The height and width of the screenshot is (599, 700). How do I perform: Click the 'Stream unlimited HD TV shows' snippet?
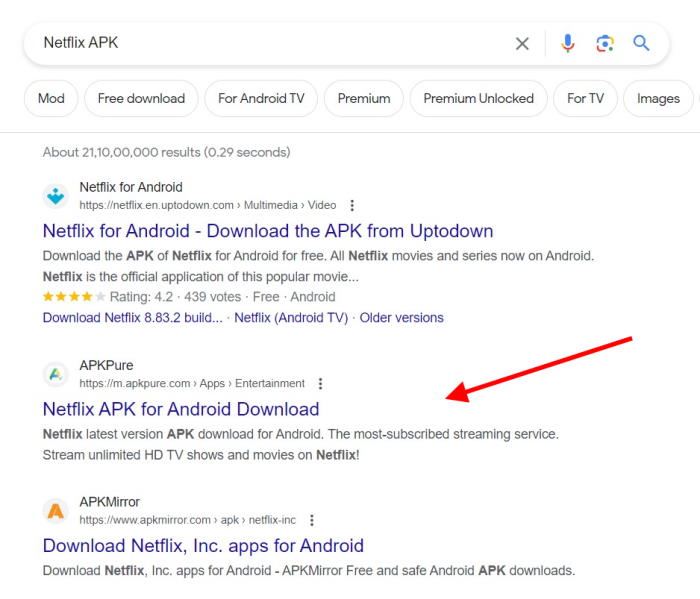coord(201,455)
